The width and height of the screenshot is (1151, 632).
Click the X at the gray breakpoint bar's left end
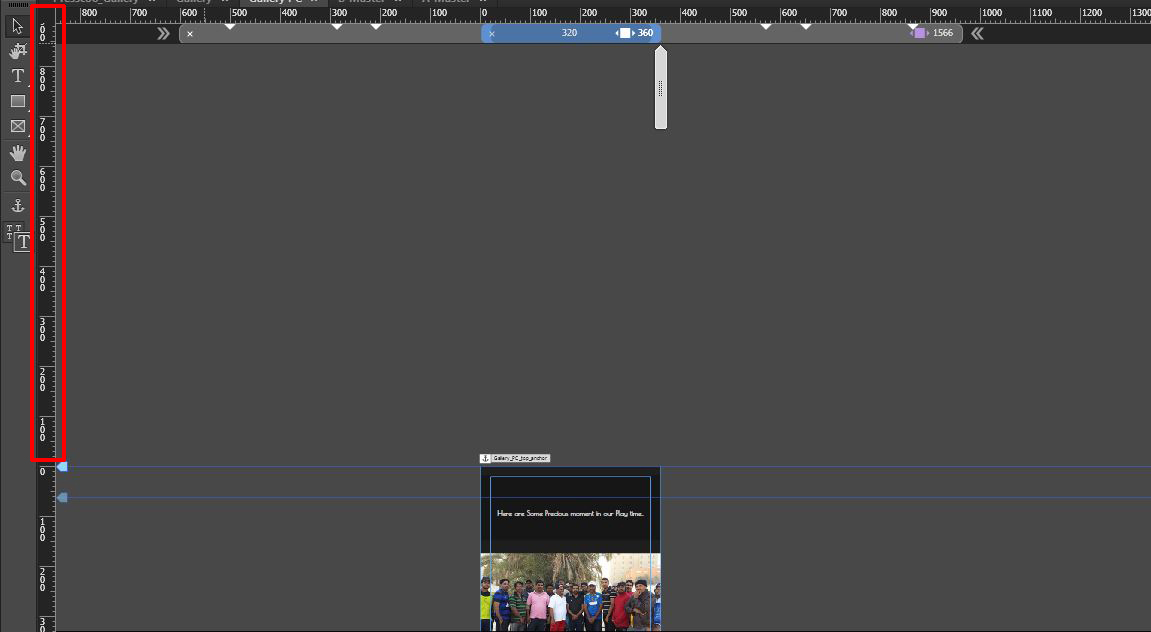coord(190,34)
